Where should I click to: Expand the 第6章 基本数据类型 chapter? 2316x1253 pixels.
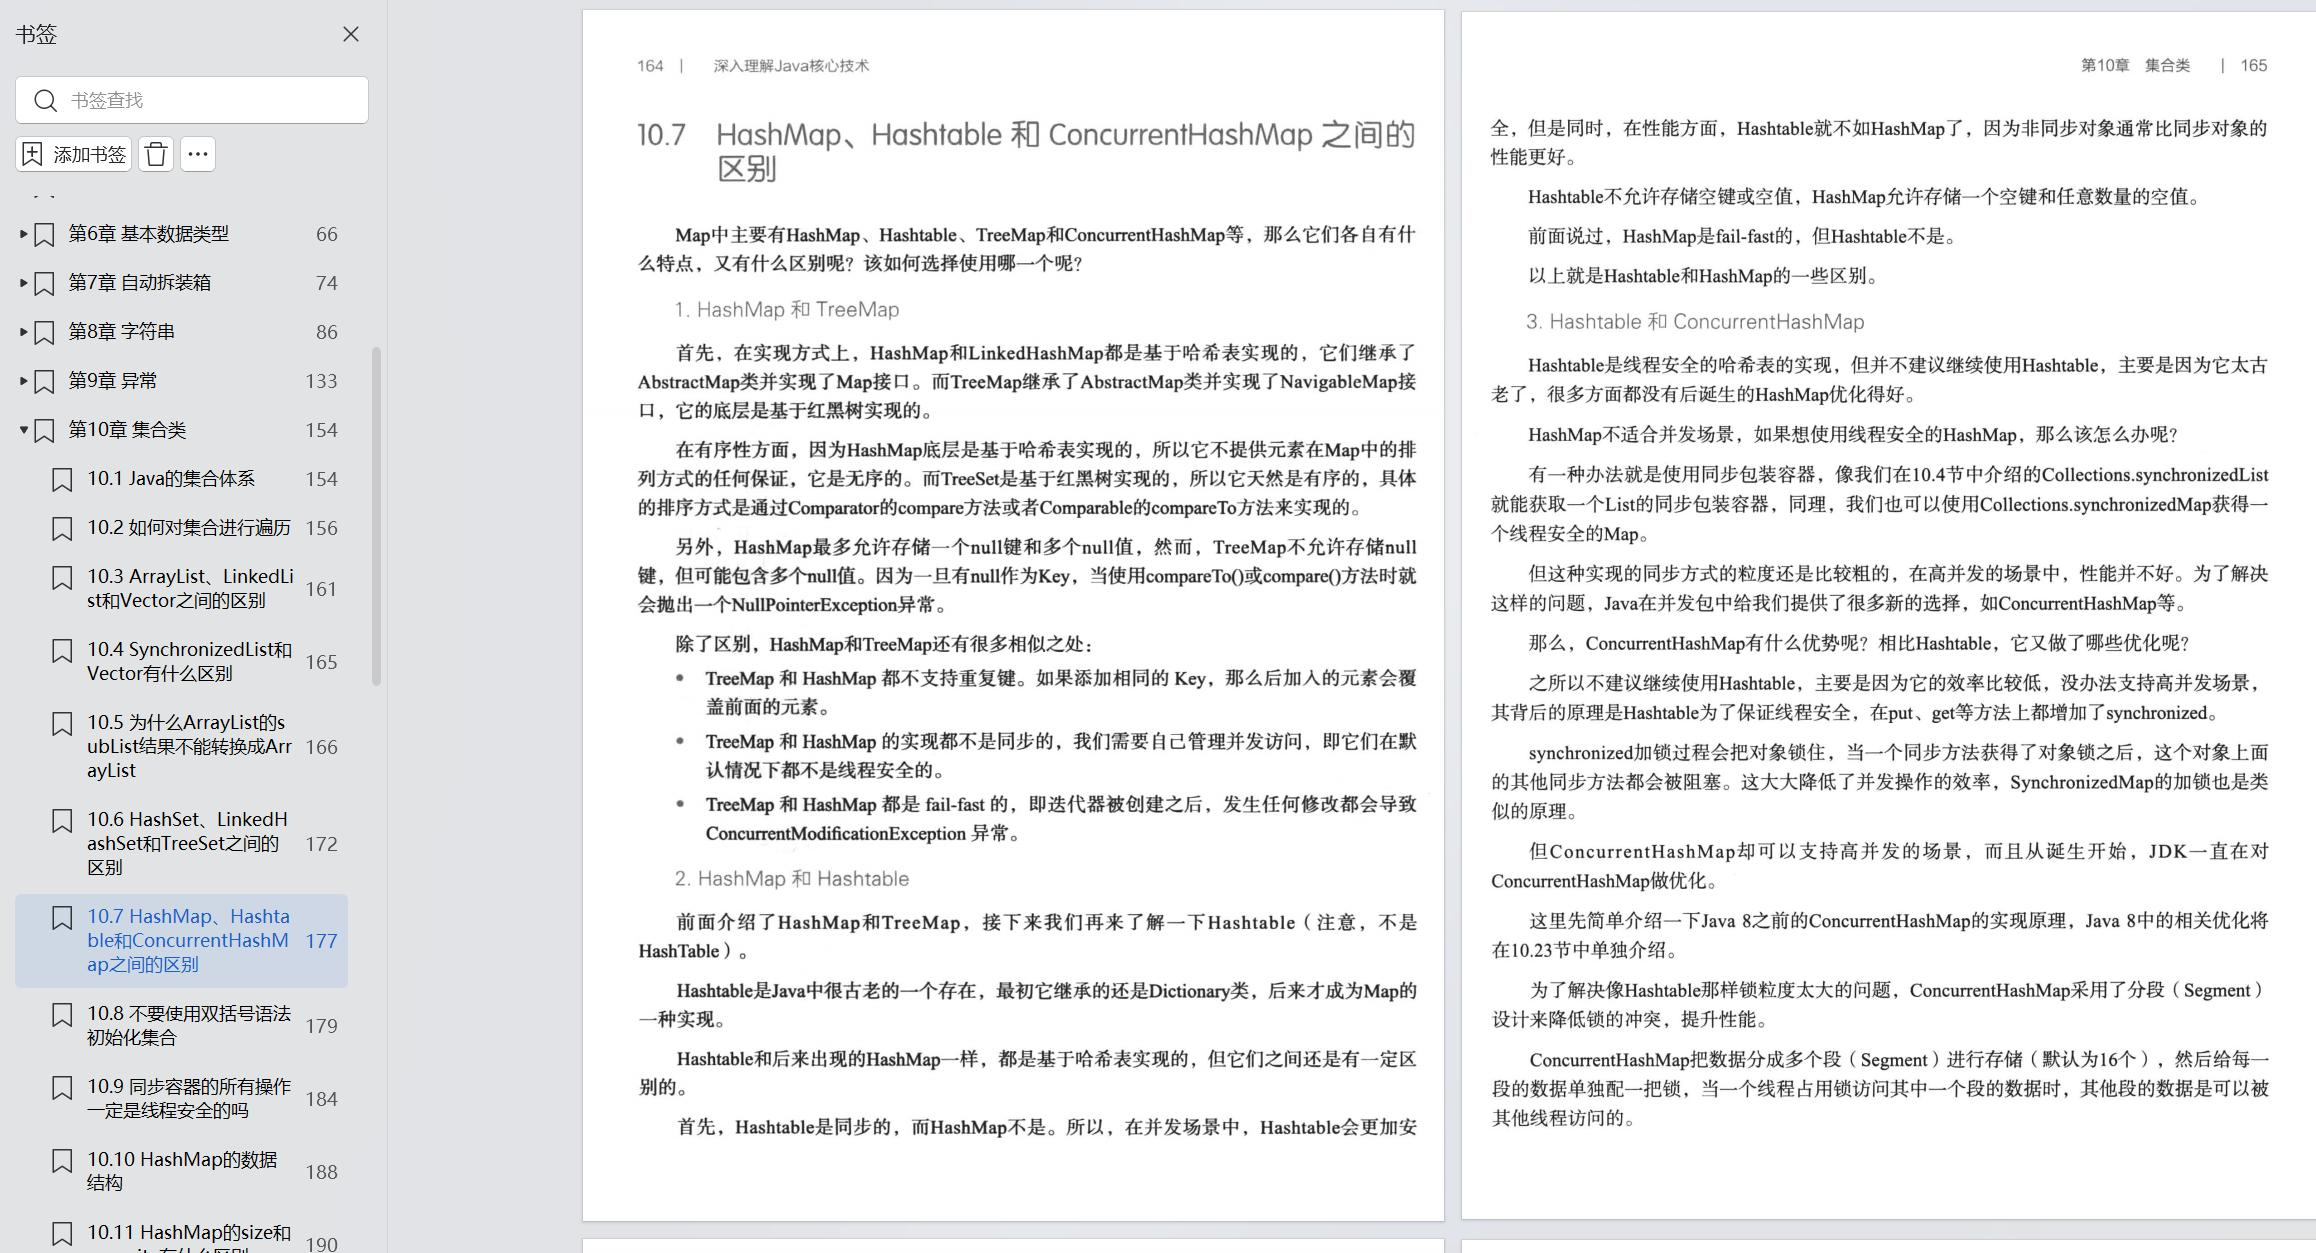tap(24, 234)
